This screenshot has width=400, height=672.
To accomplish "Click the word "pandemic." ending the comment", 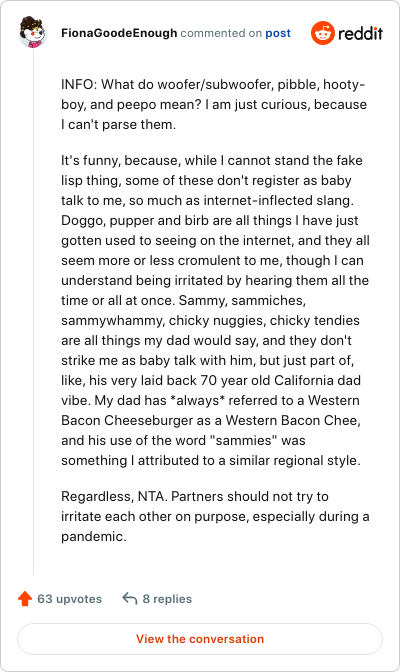I will pyautogui.click(x=94, y=536).
